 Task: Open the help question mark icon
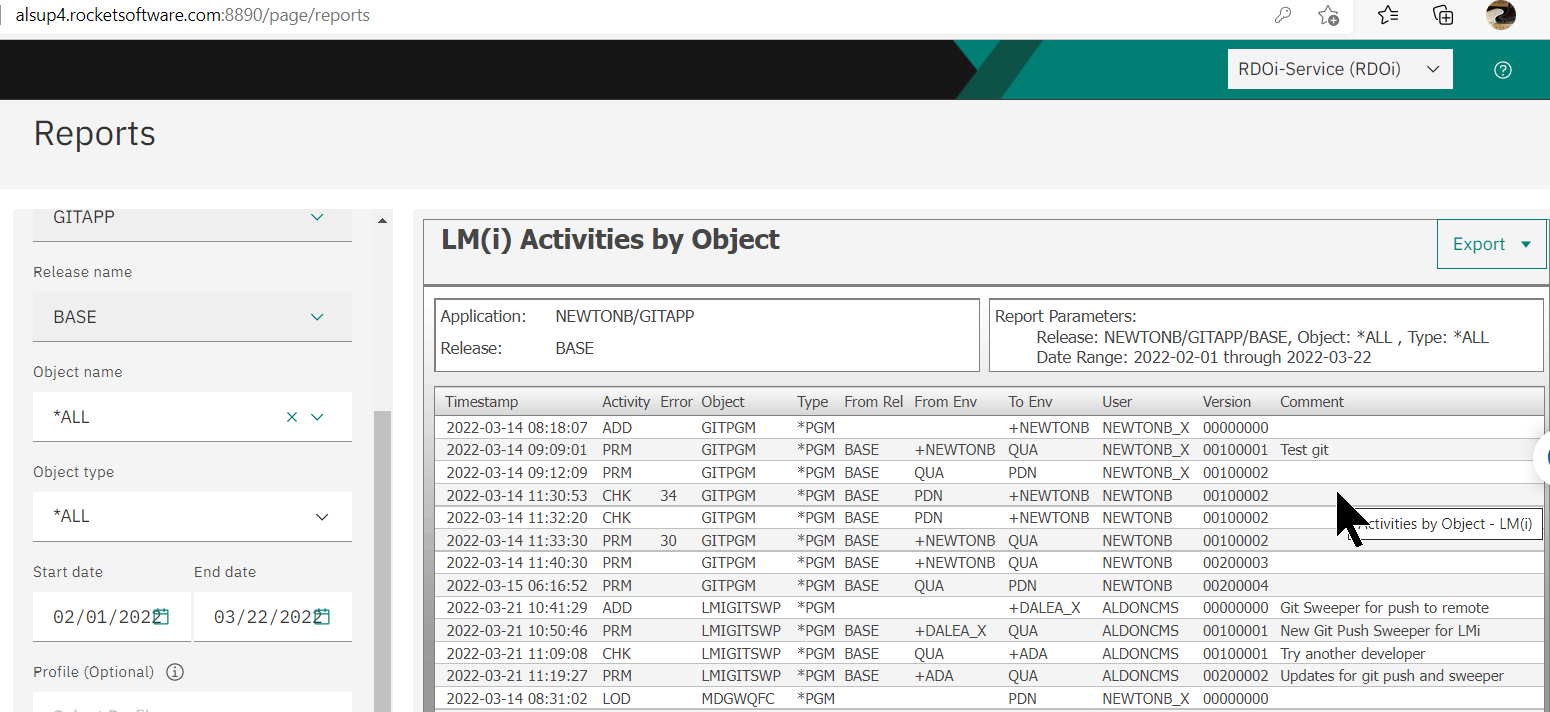click(x=1502, y=69)
